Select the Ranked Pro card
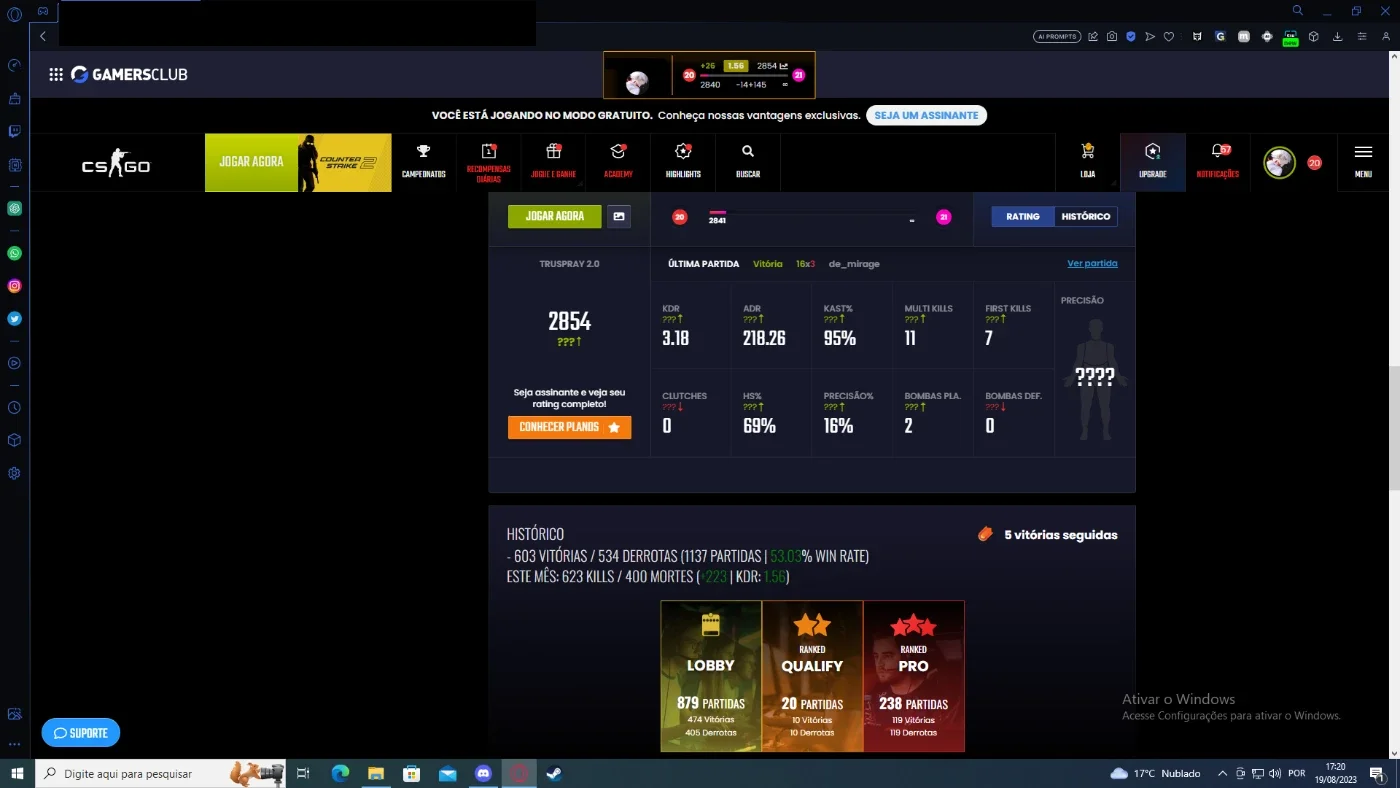The height and width of the screenshot is (788, 1400). 913,676
